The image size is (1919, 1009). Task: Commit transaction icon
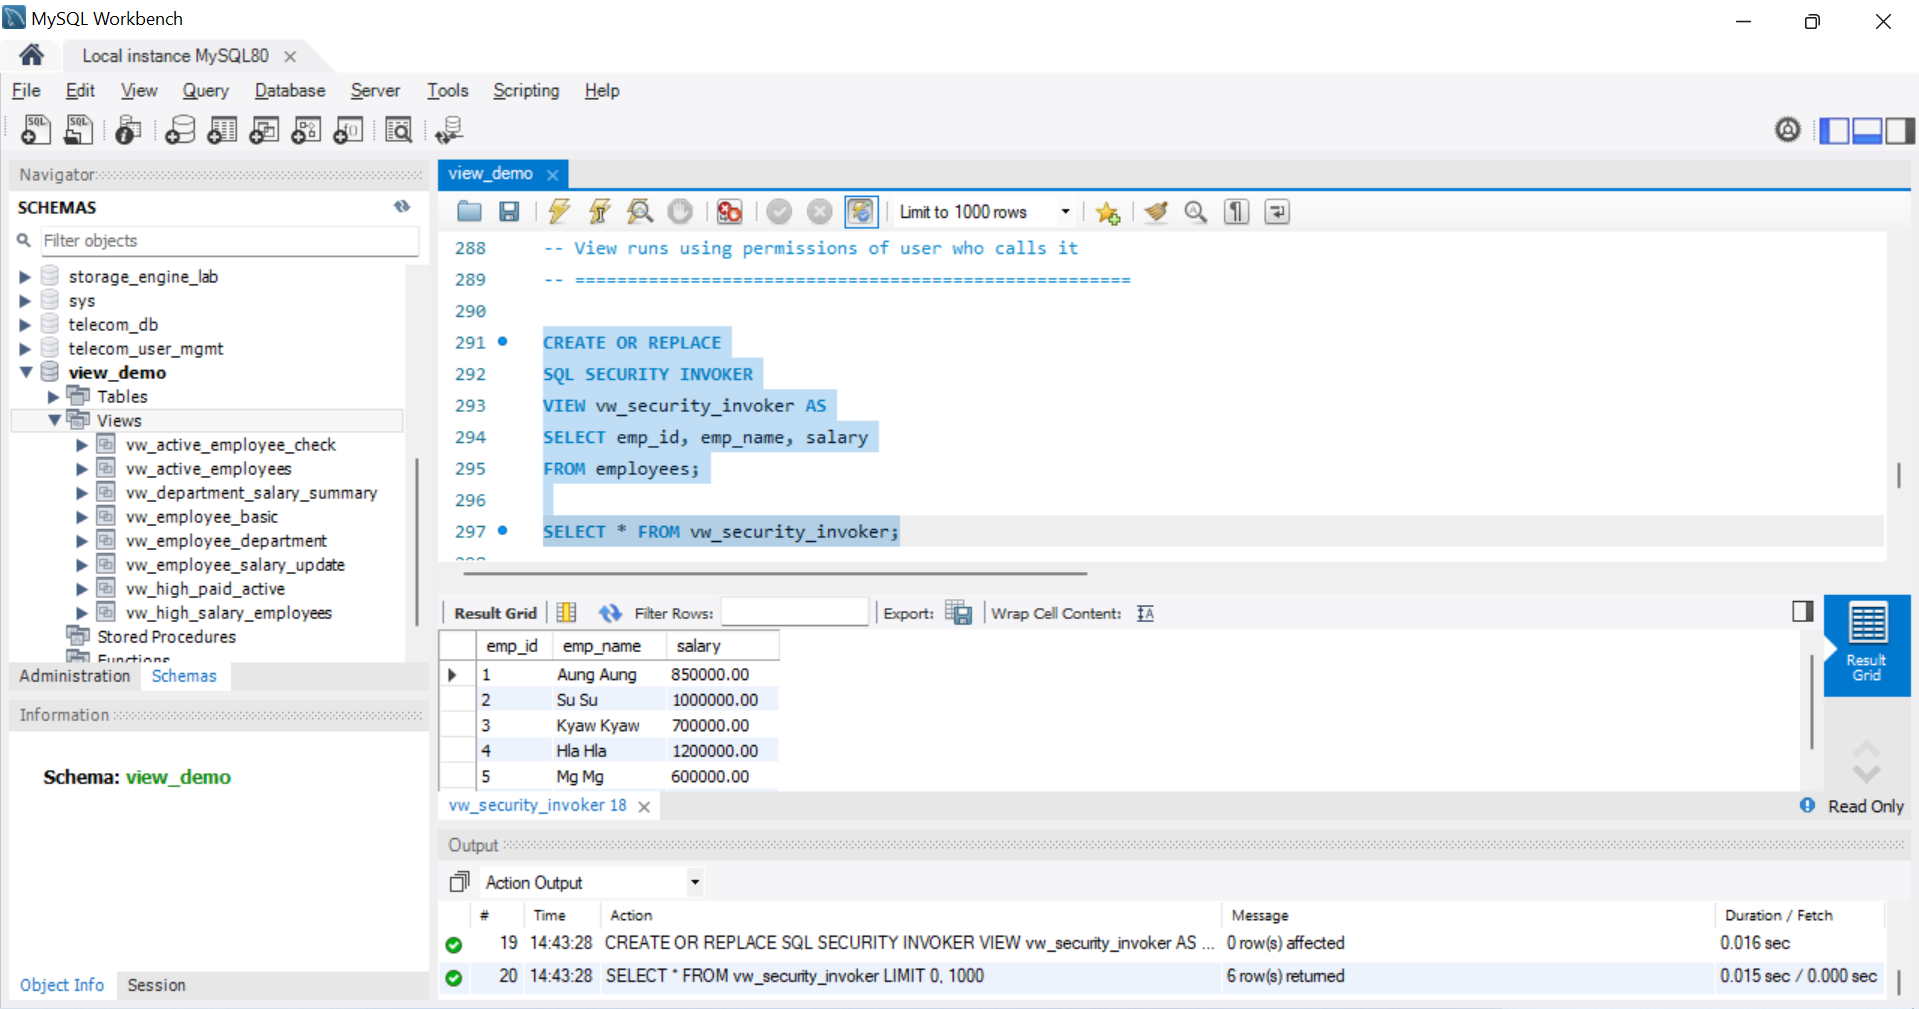(780, 212)
